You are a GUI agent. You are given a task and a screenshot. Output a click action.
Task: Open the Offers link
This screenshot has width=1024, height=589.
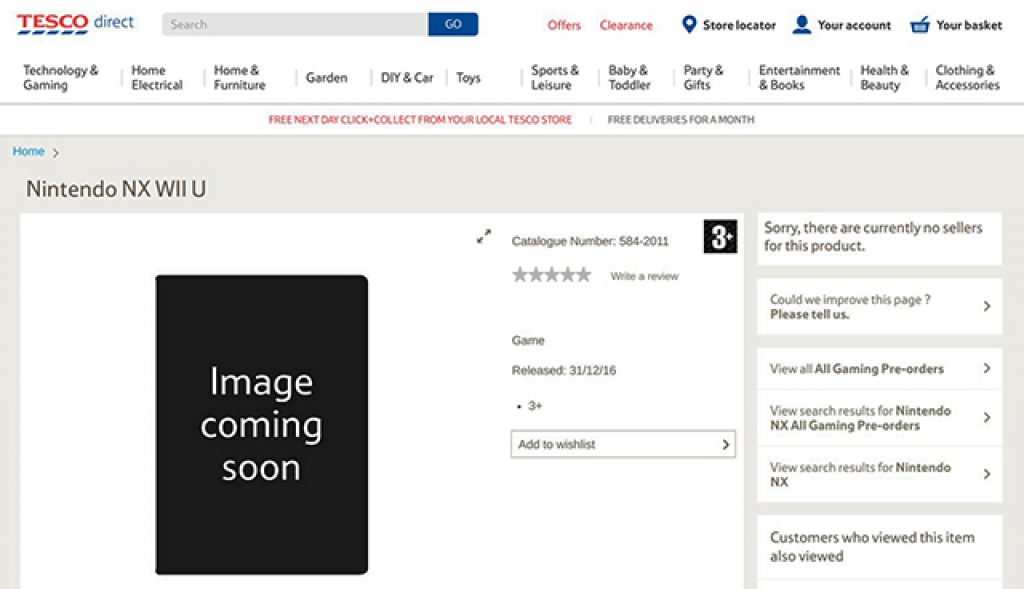point(564,25)
